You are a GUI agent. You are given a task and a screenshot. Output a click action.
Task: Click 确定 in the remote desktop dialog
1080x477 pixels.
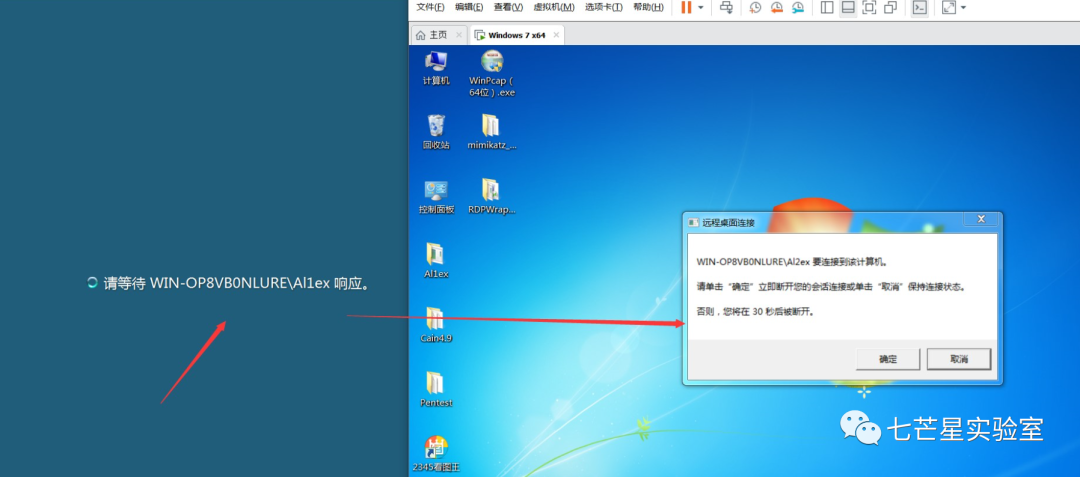(888, 359)
